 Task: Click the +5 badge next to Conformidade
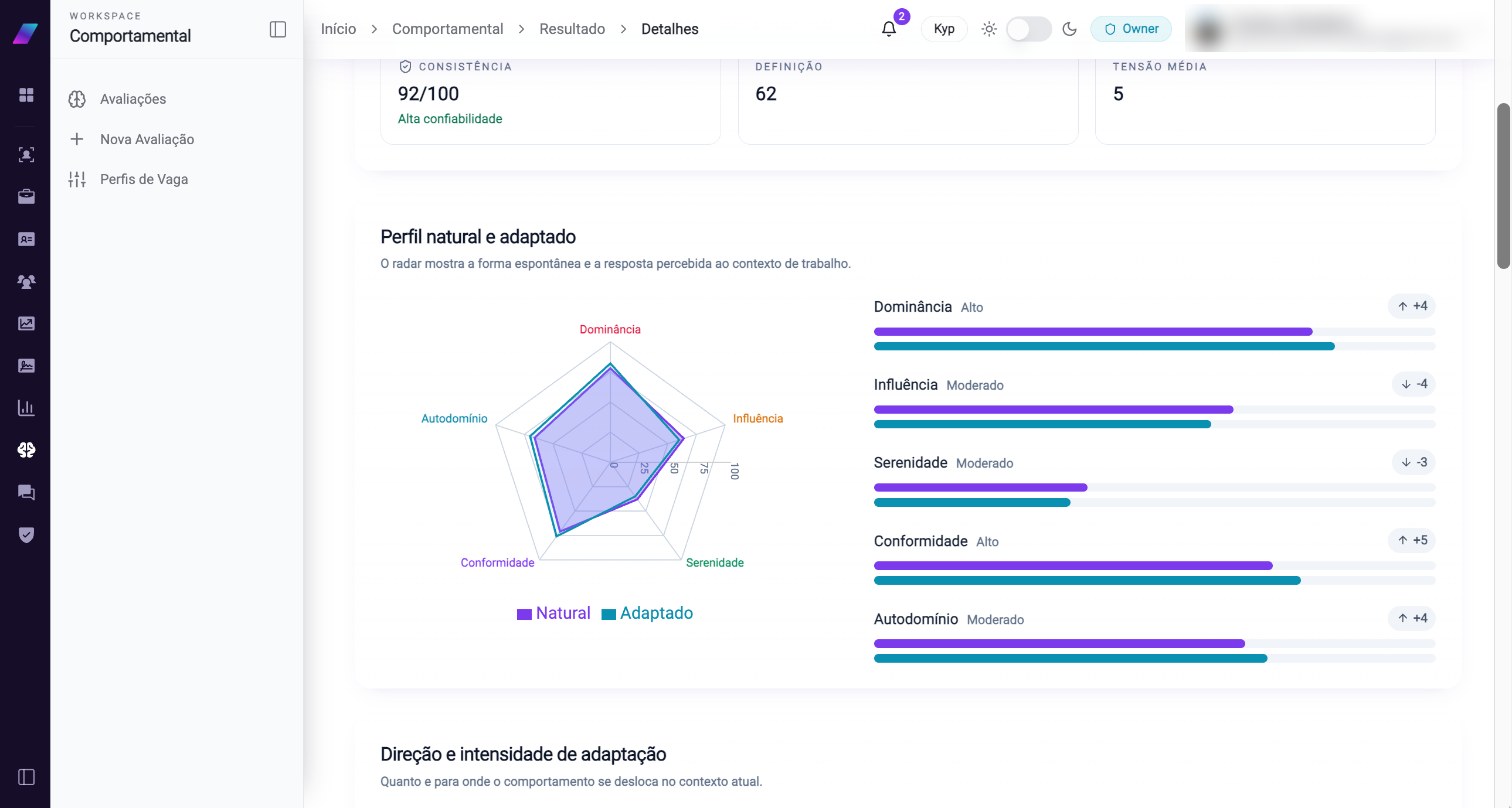(1413, 540)
